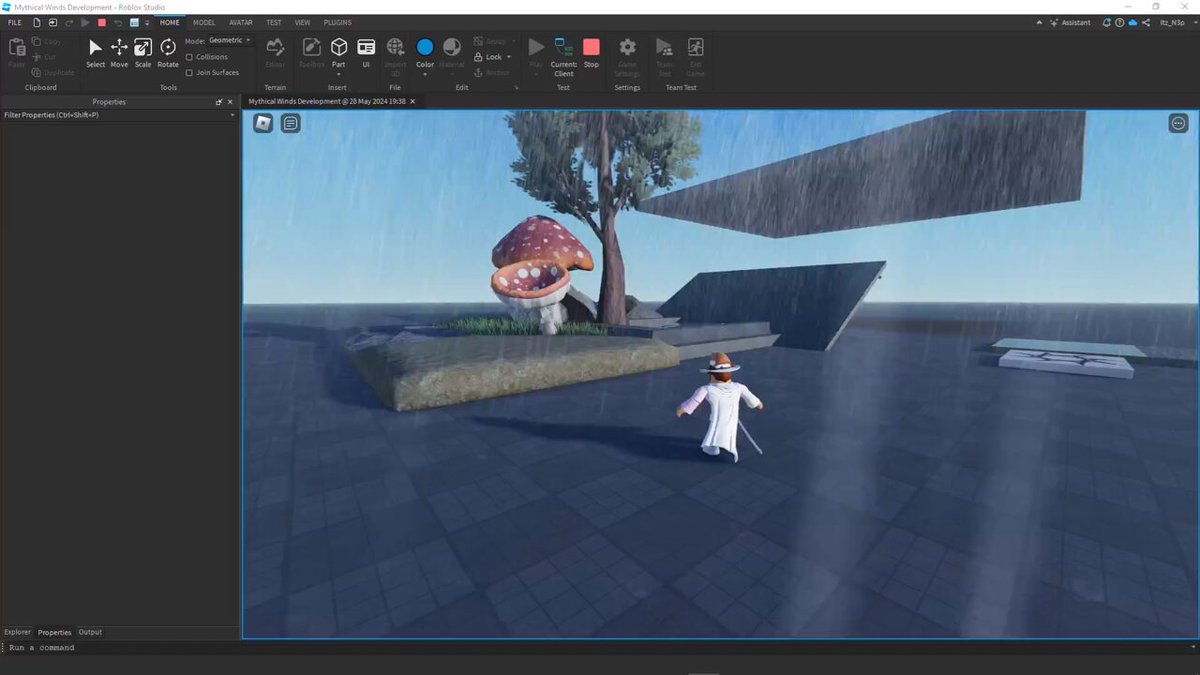The image size is (1200, 675).
Task: Click the Paste button in Clipboard
Action: [16, 53]
